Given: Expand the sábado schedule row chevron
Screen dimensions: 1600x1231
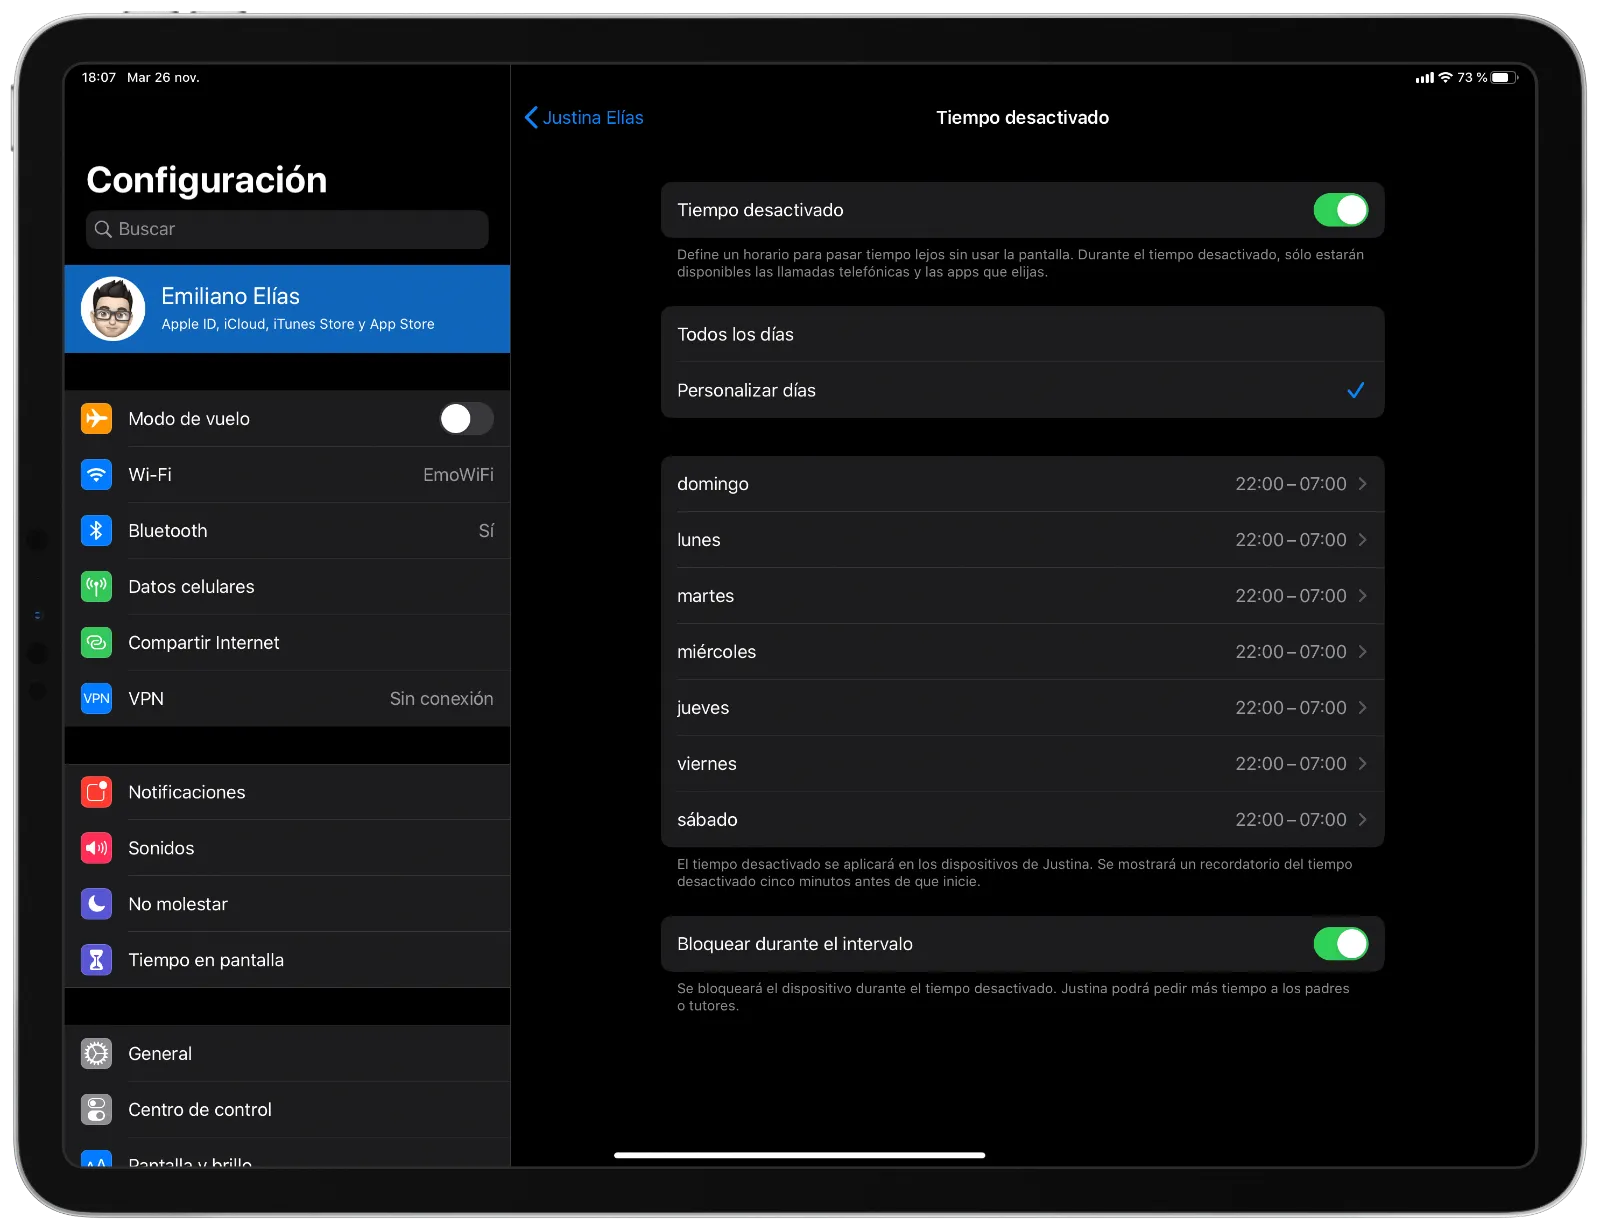Looking at the screenshot, I should (x=1362, y=820).
